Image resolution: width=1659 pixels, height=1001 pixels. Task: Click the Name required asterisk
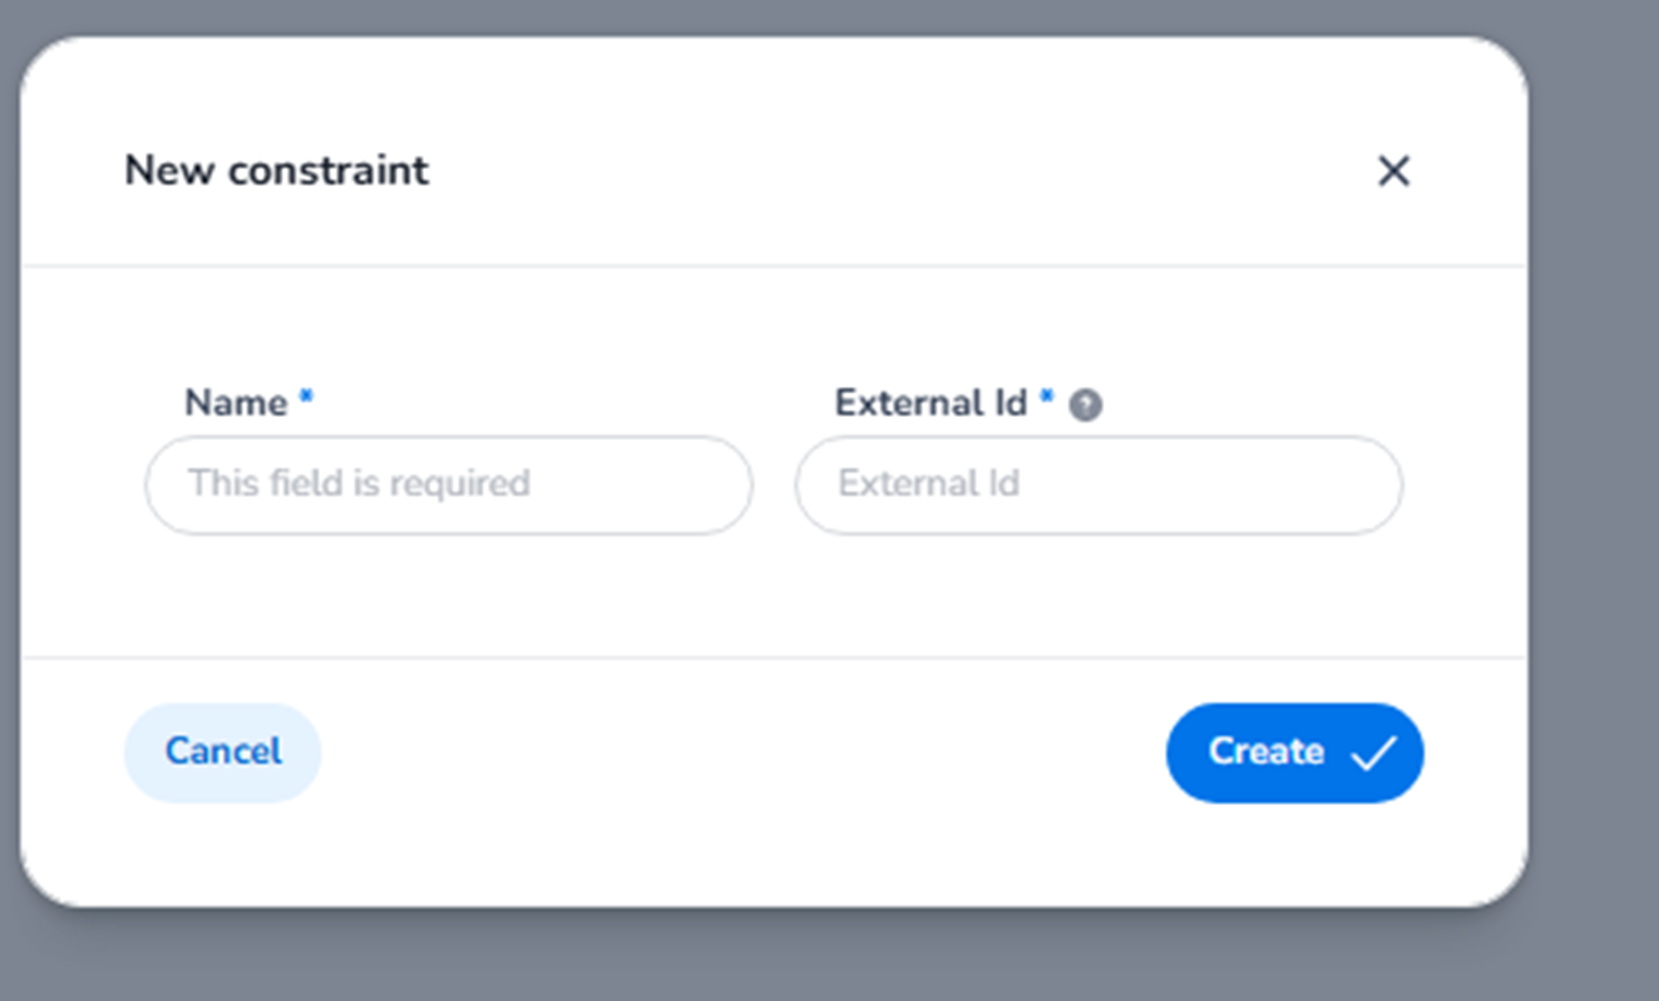[307, 398]
